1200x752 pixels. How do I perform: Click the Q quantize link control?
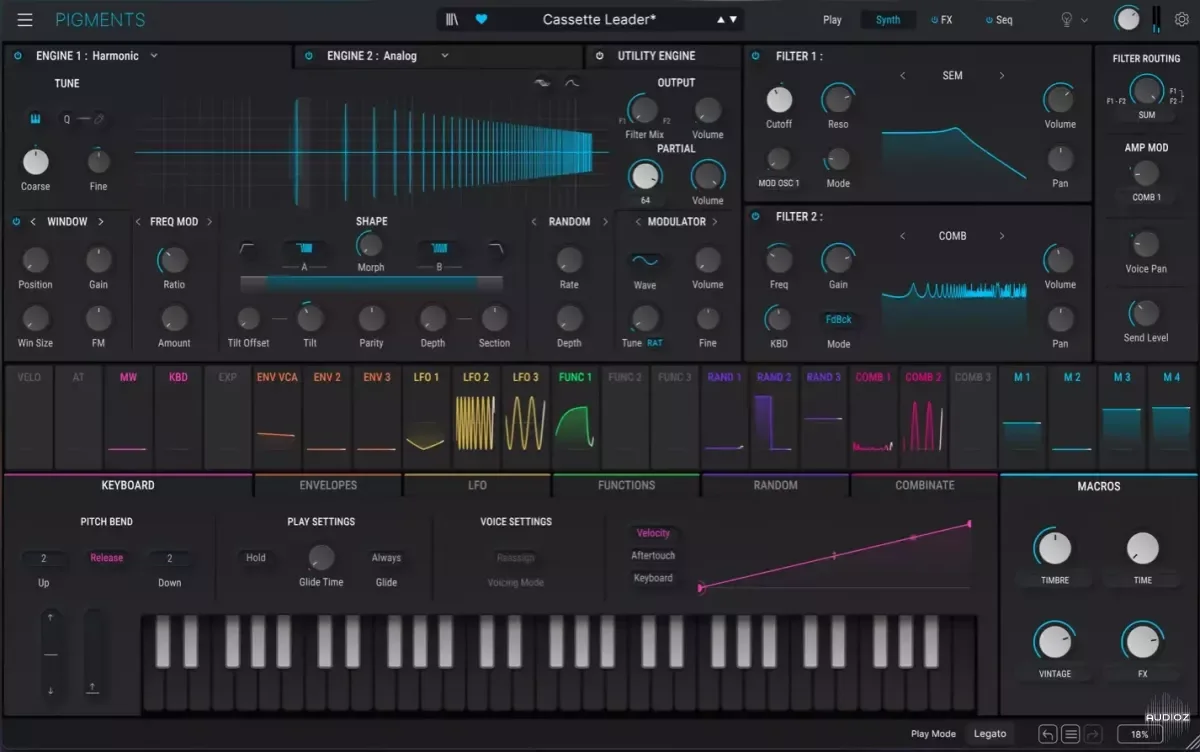point(83,119)
